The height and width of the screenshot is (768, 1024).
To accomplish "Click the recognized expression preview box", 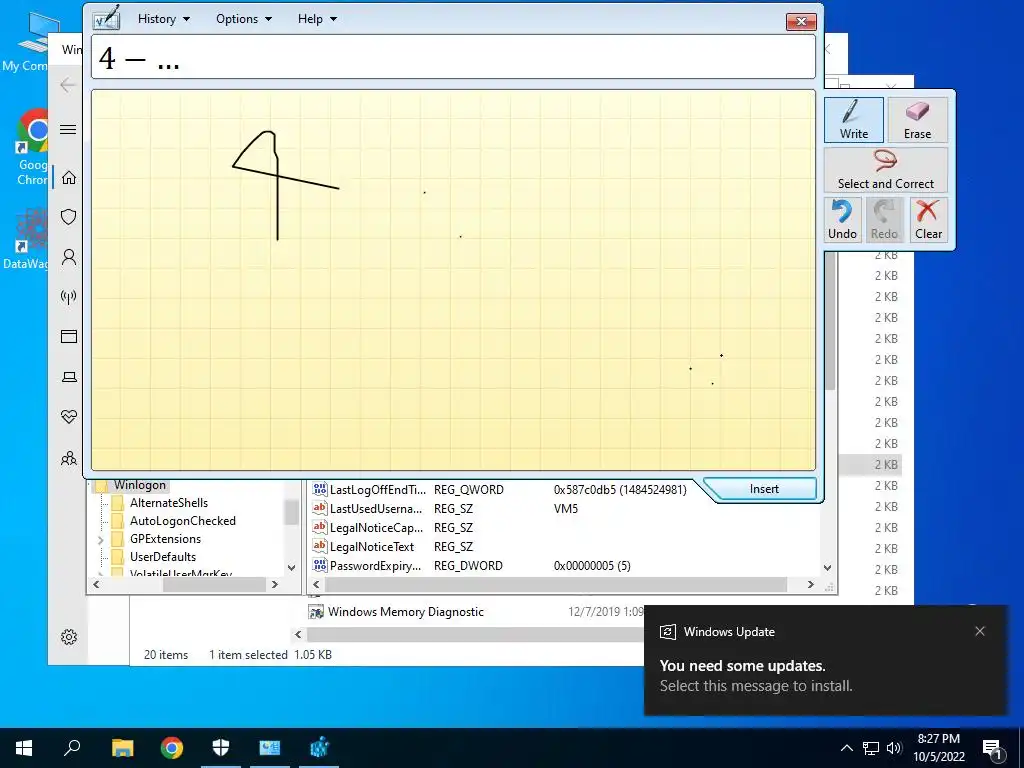I will click(453, 57).
